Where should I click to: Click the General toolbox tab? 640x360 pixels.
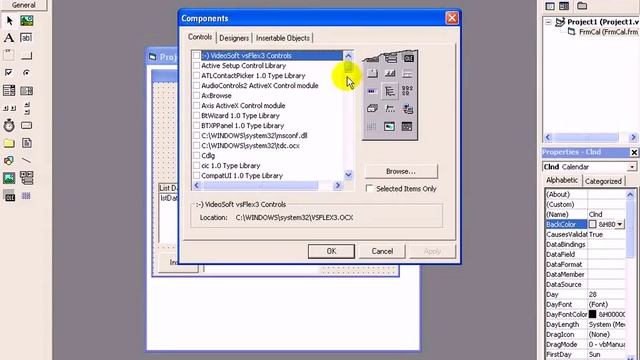[x=23, y=5]
